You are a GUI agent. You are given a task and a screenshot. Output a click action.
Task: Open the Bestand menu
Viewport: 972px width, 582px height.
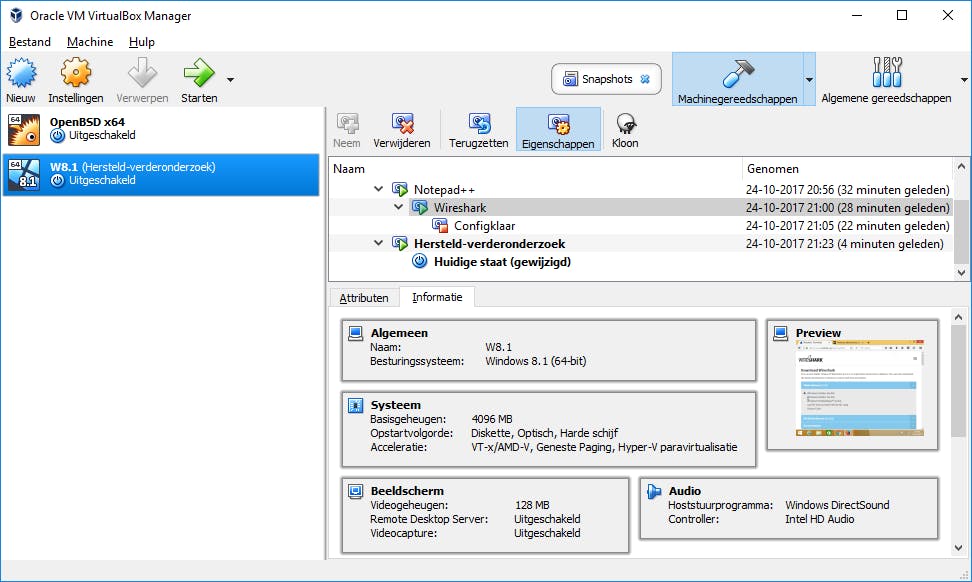pos(30,42)
